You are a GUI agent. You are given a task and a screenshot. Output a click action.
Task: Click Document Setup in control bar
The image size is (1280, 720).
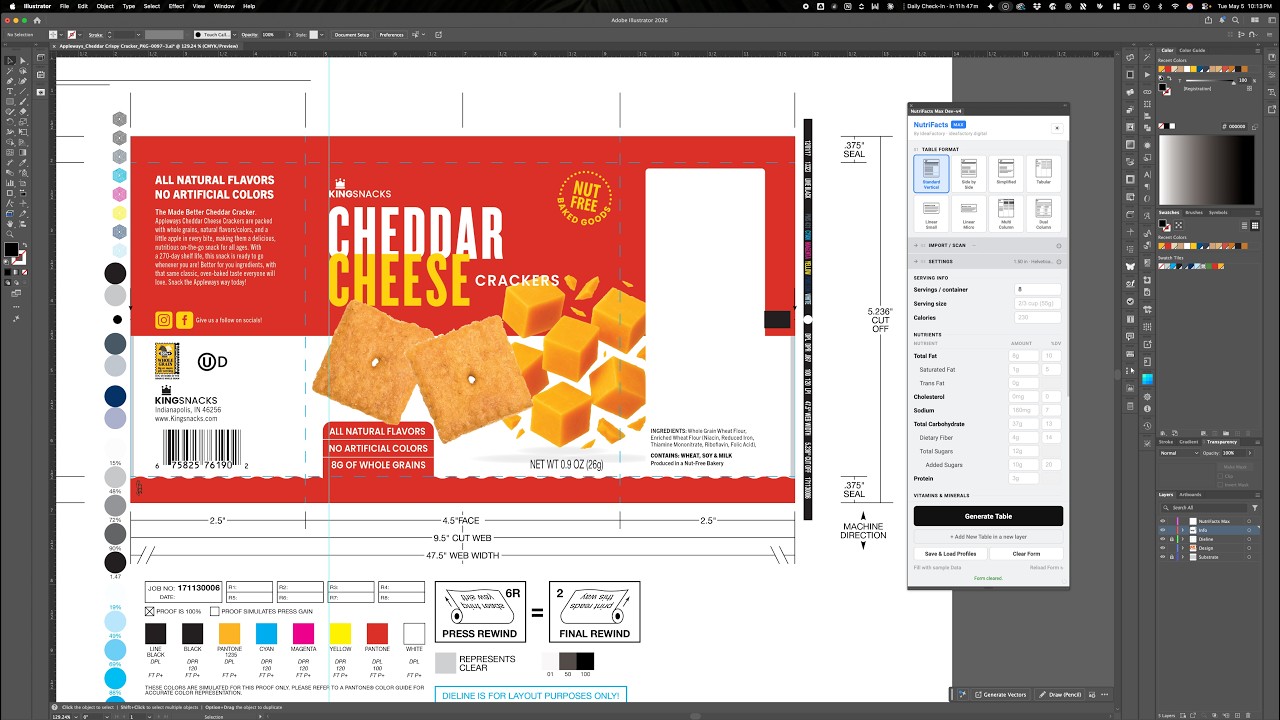click(352, 35)
